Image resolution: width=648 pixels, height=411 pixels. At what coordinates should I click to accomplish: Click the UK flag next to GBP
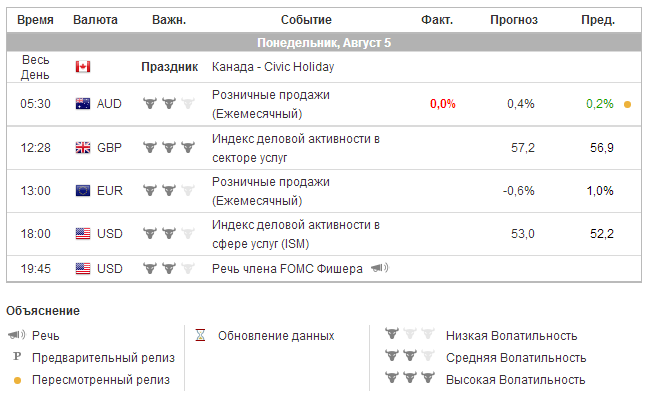pyautogui.click(x=83, y=148)
